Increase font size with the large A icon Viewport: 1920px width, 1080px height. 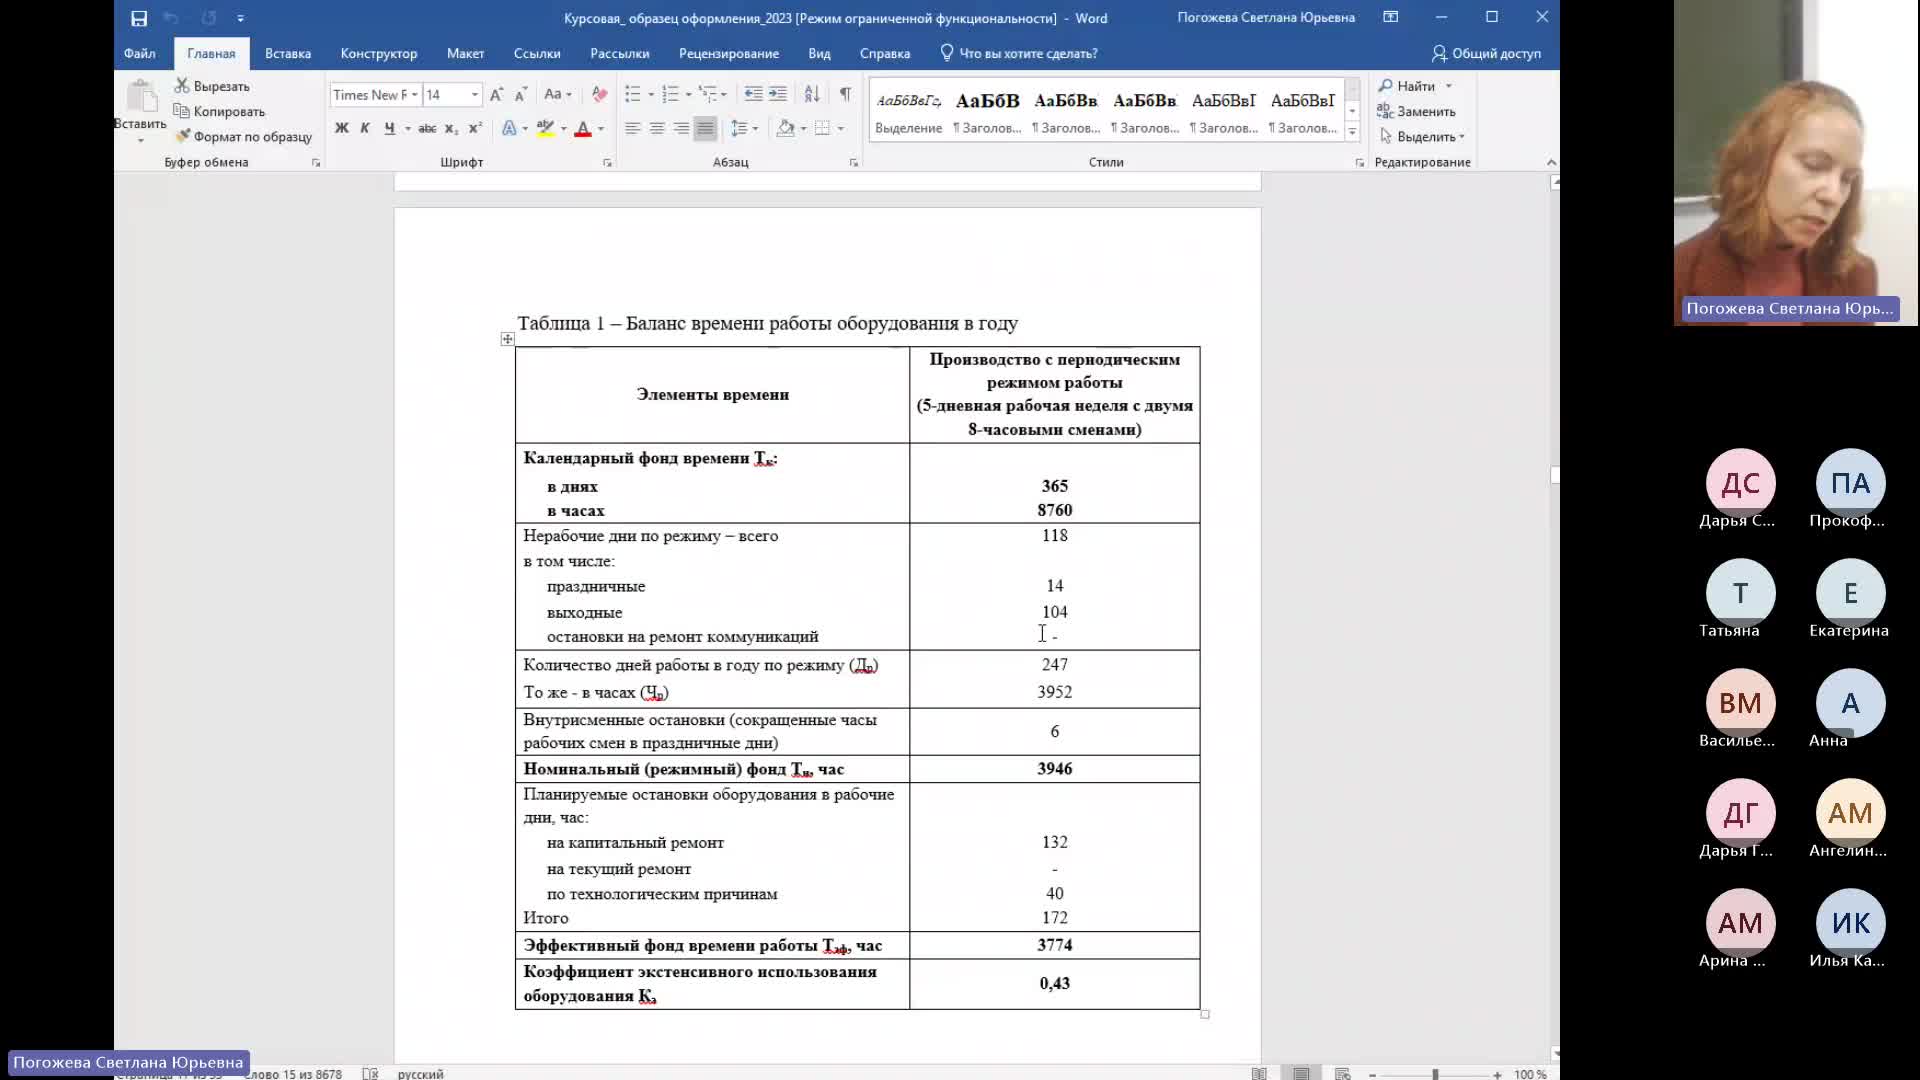pyautogui.click(x=496, y=94)
